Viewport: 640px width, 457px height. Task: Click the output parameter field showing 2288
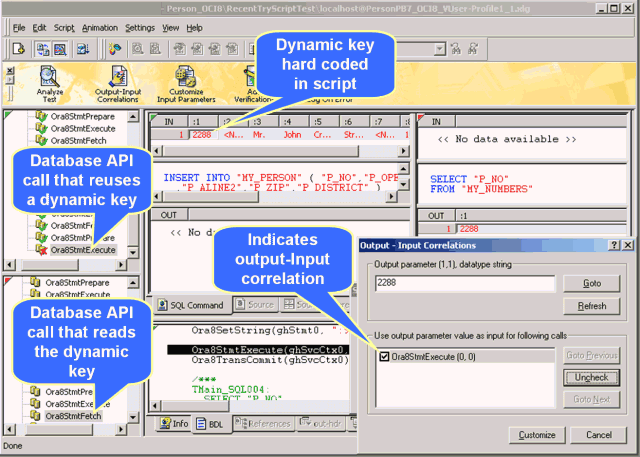point(464,284)
